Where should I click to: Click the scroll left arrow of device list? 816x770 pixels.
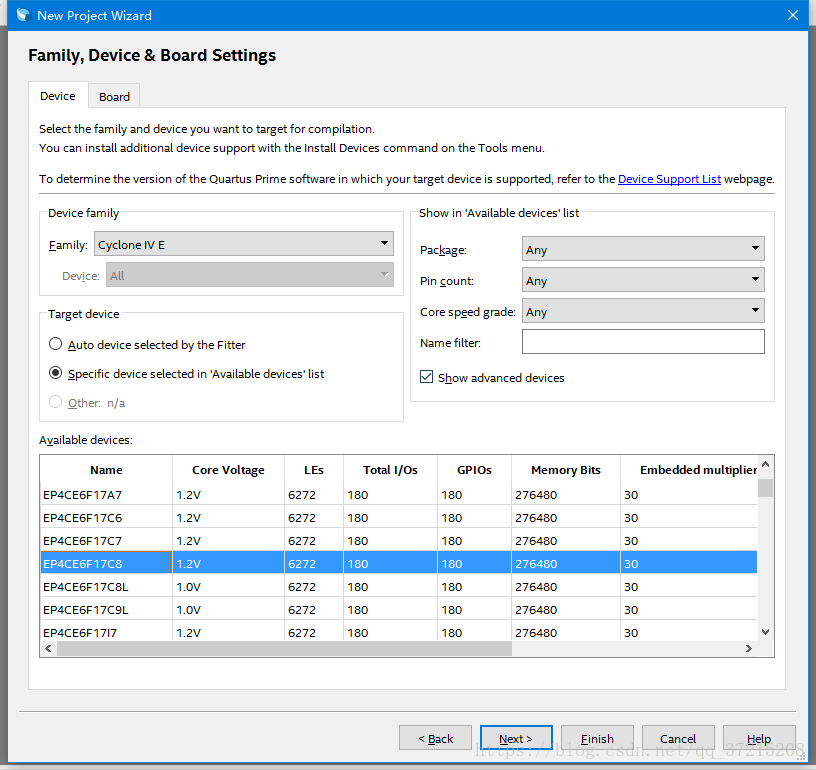pyautogui.click(x=48, y=648)
